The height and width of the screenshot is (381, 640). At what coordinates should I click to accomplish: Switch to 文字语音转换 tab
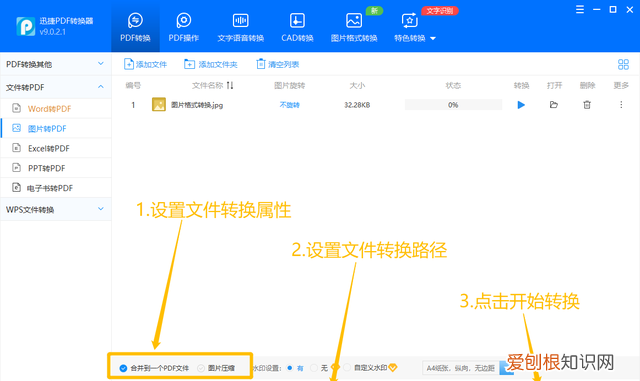tap(240, 27)
